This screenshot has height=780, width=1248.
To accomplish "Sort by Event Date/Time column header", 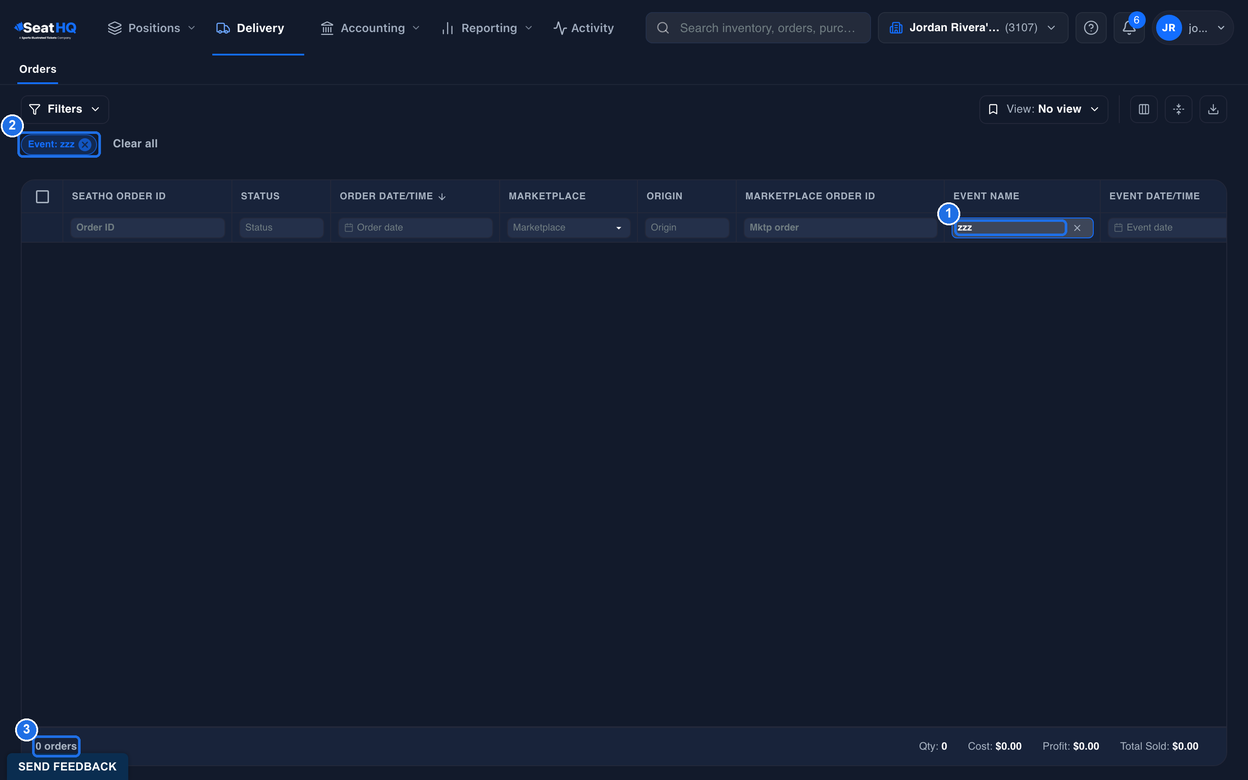I will click(1154, 196).
